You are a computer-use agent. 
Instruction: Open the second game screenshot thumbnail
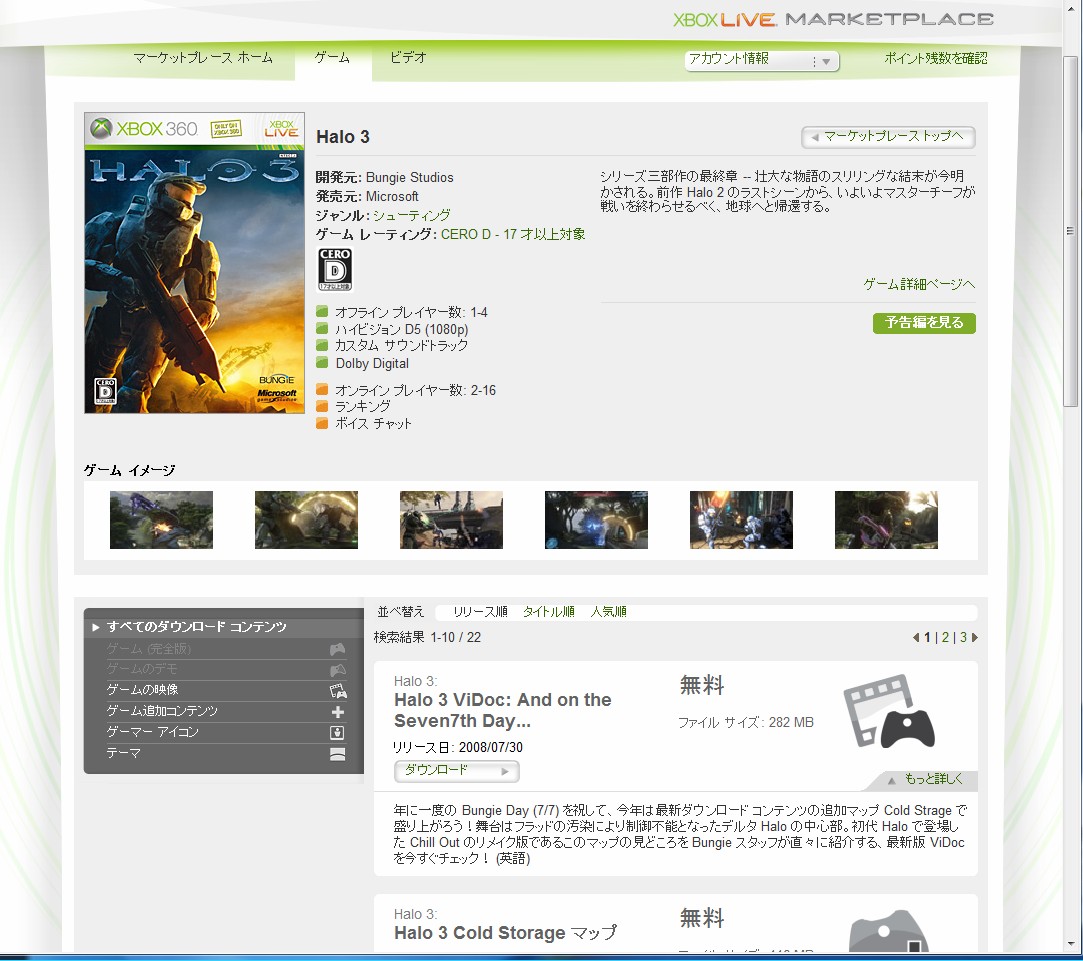307,520
